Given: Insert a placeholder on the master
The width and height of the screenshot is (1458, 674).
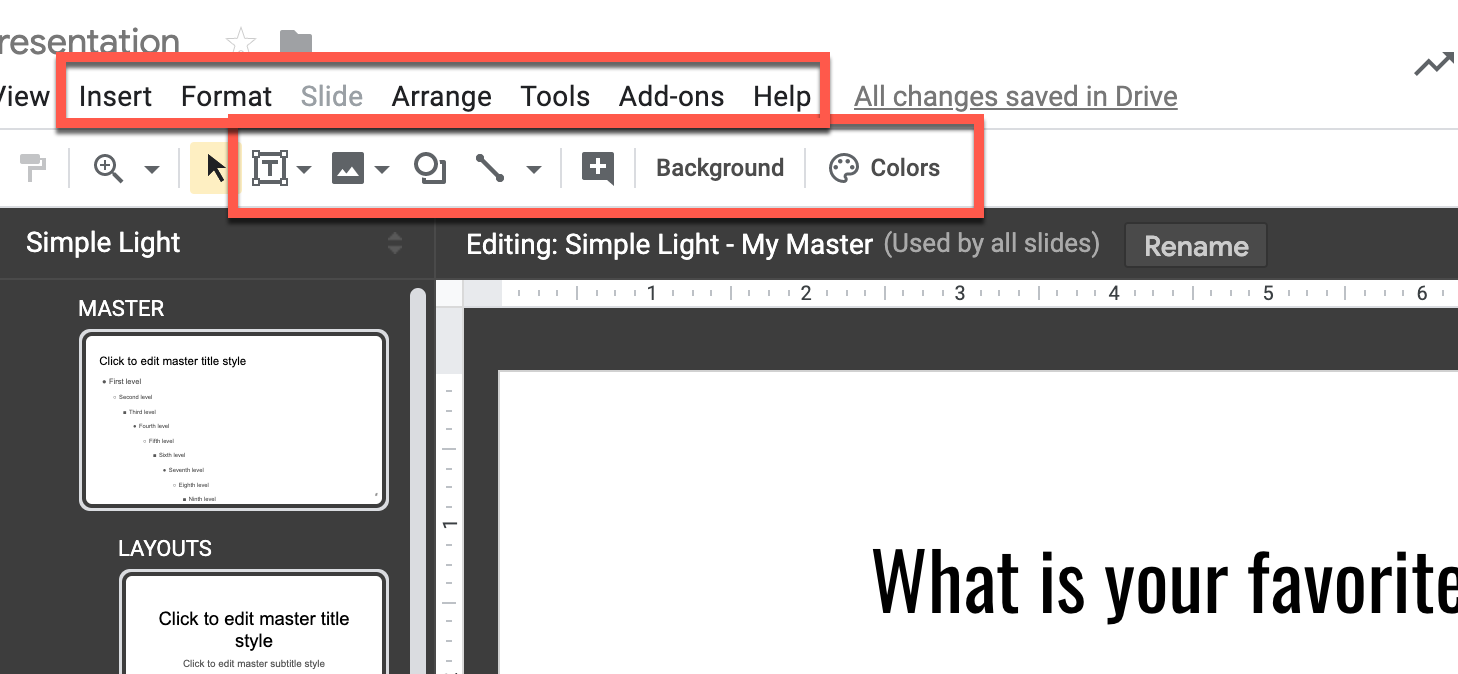Looking at the screenshot, I should (596, 167).
